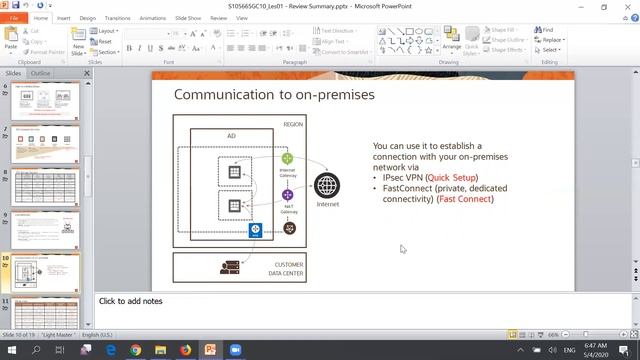The width and height of the screenshot is (640, 360).
Task: Click the Bullets list icon
Action: point(231,33)
